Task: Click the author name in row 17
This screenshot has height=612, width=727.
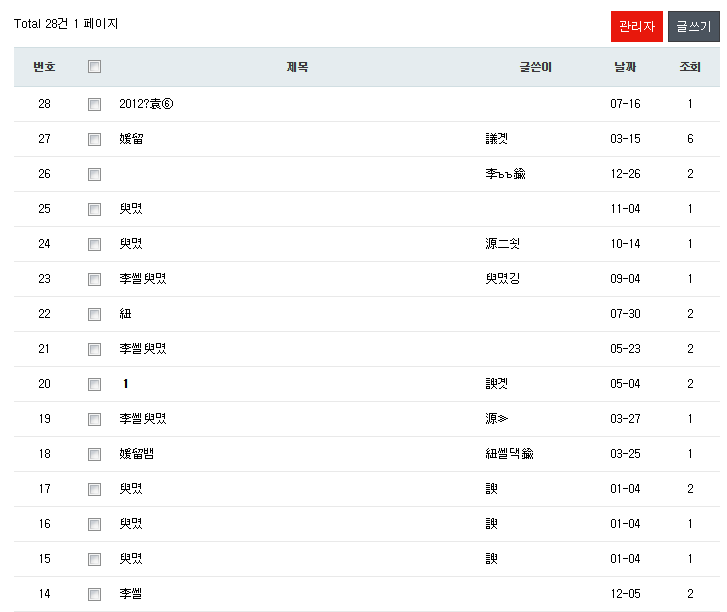Action: tap(491, 489)
